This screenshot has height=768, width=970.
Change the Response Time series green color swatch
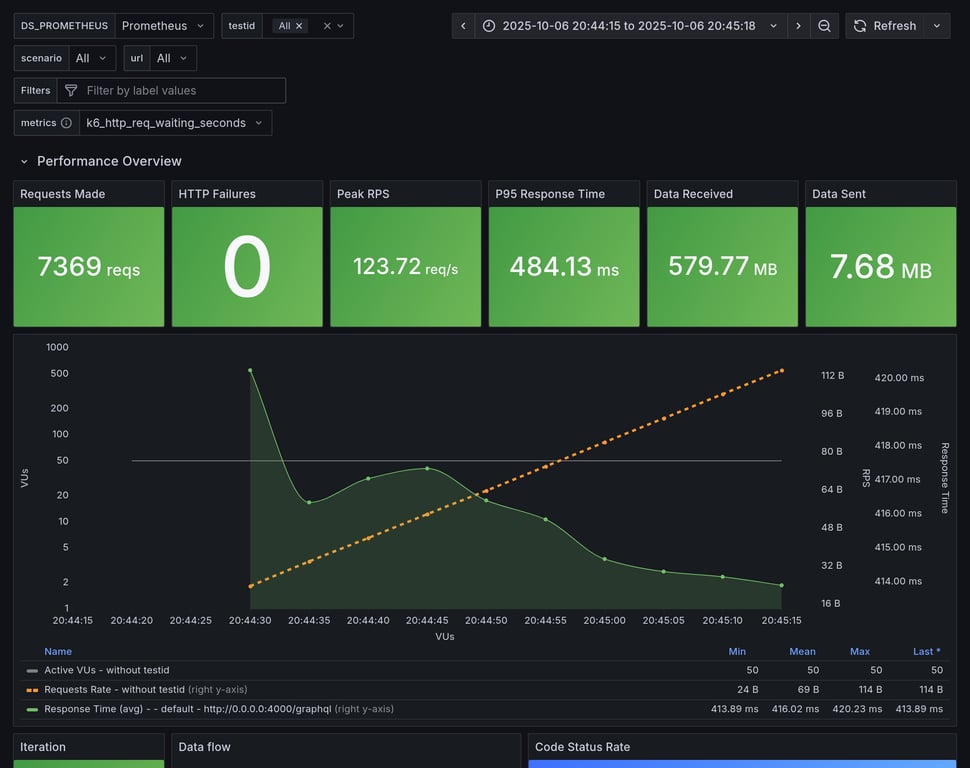point(32,709)
